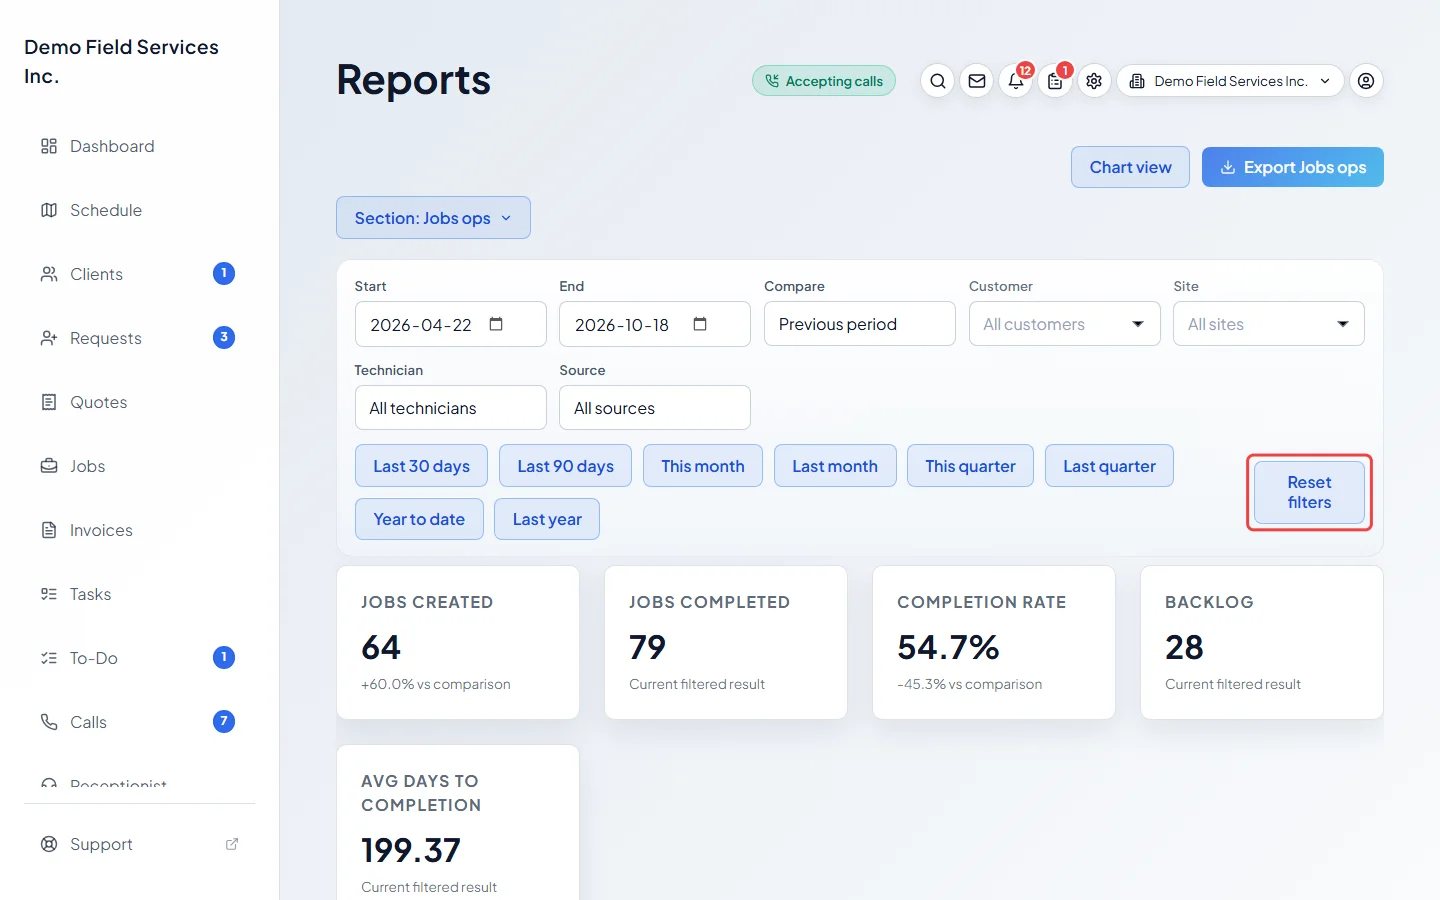Click the End date calendar icon
Viewport: 1440px width, 900px height.
(x=700, y=324)
